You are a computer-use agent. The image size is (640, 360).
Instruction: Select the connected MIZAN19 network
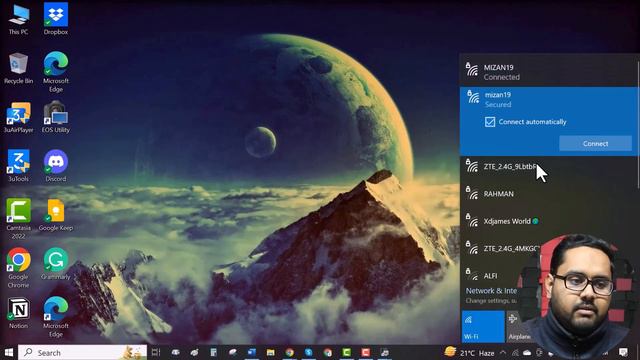[x=548, y=72]
